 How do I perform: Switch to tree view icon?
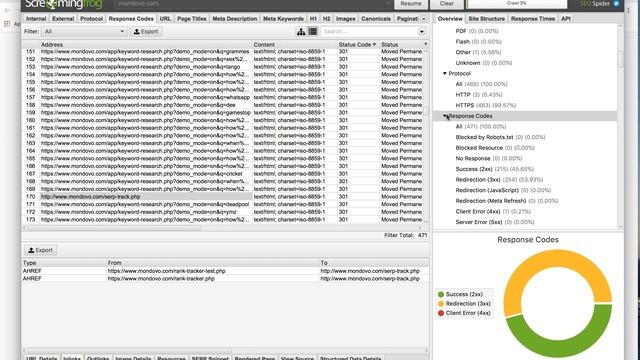pos(301,31)
